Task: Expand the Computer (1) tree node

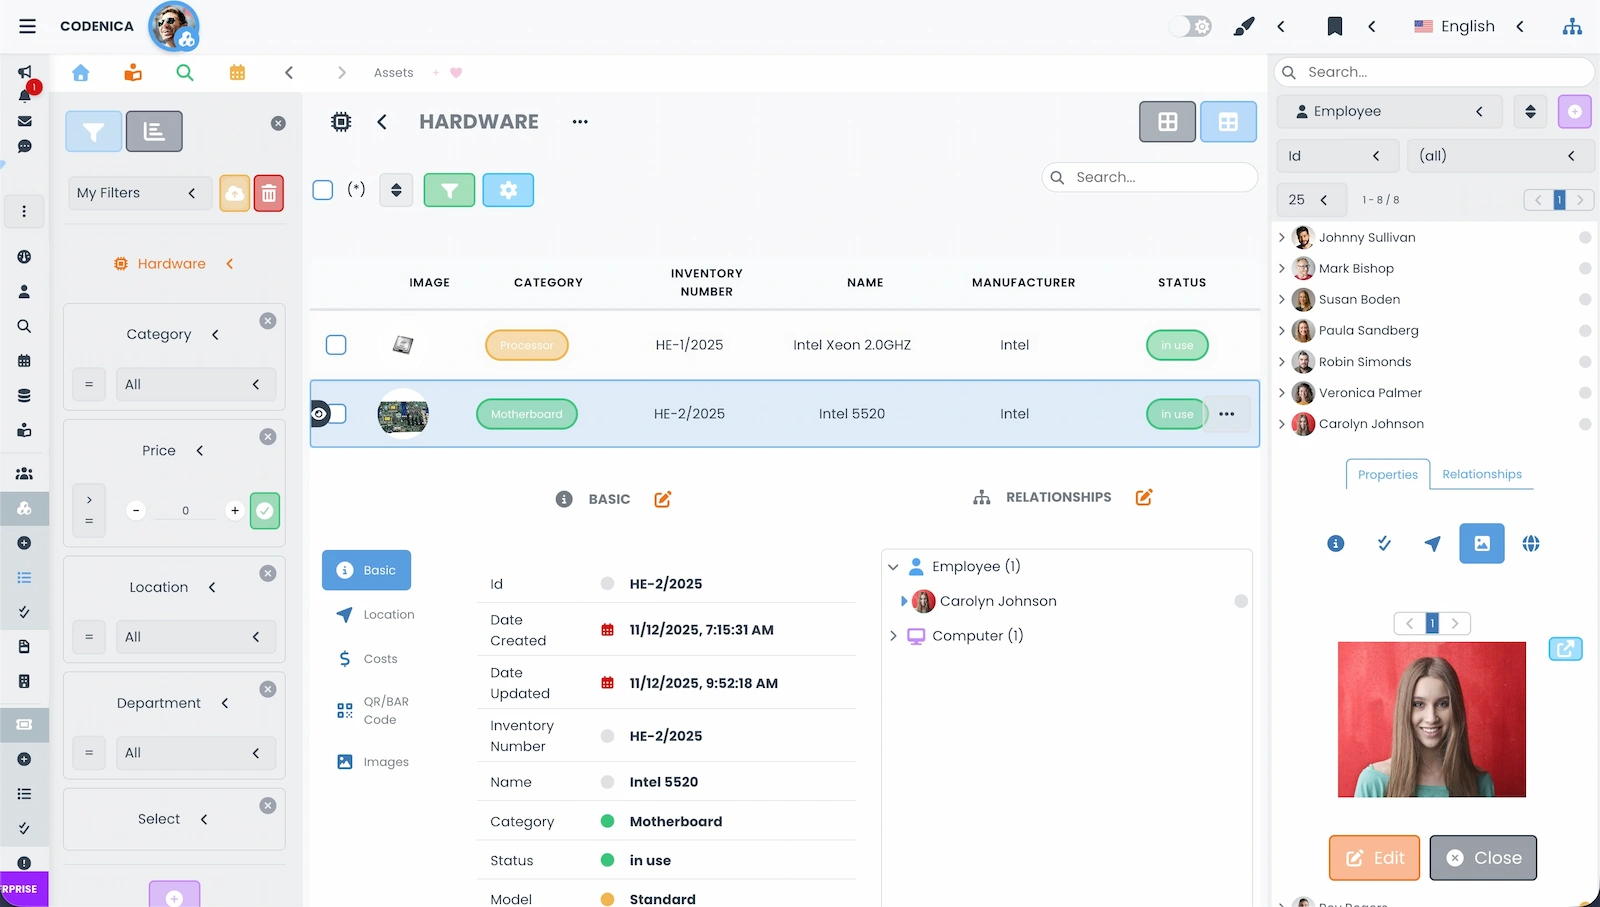Action: [x=893, y=635]
